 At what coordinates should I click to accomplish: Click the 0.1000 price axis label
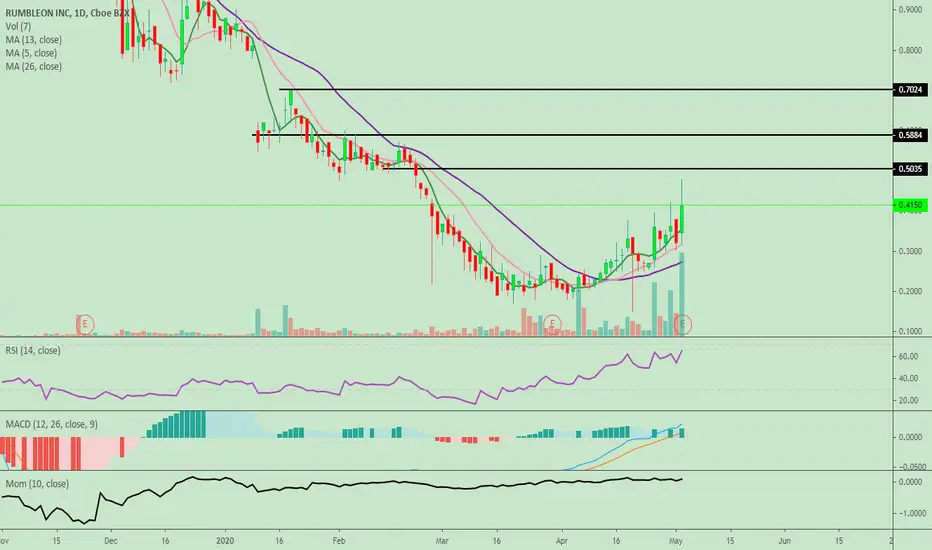(x=910, y=331)
